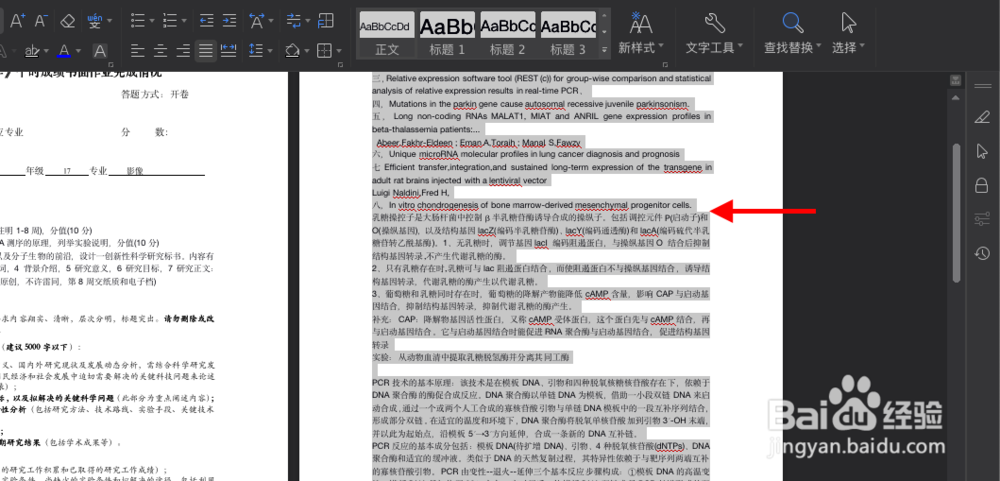
Task: Apply blue font color
Action: tap(64, 50)
